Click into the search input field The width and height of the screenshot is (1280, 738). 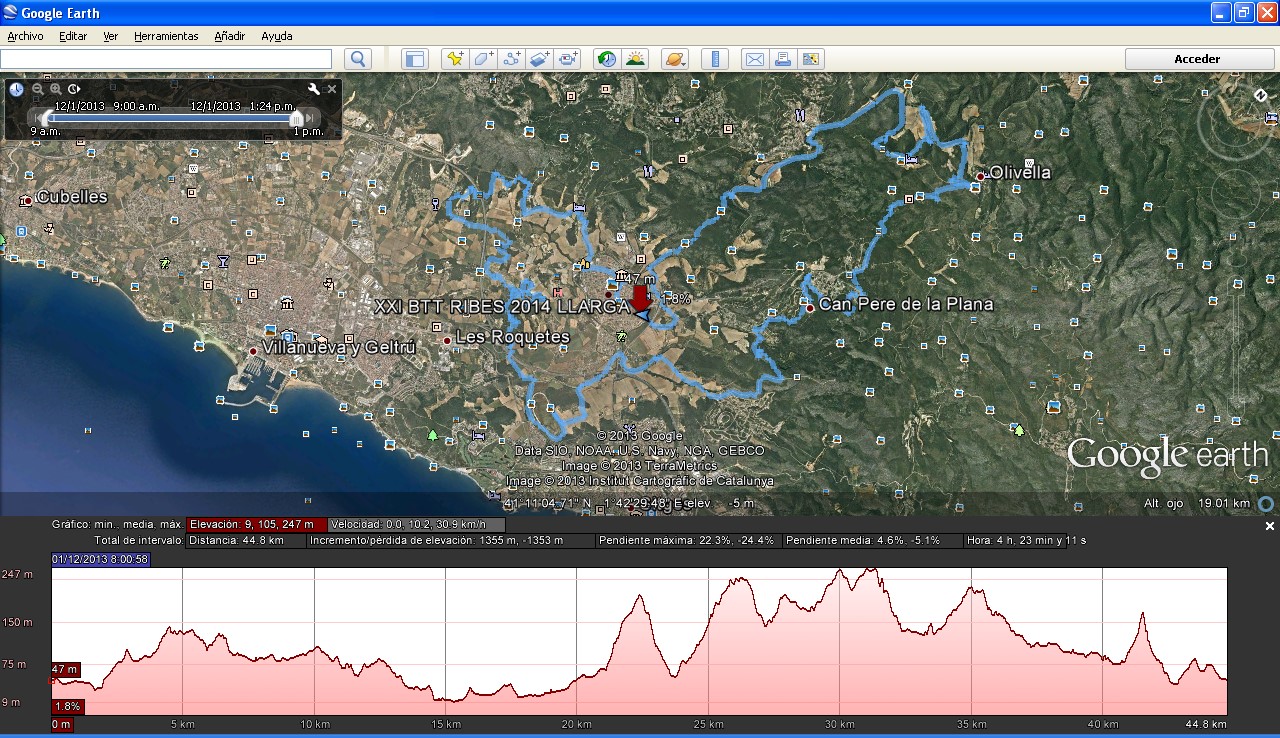[165, 59]
